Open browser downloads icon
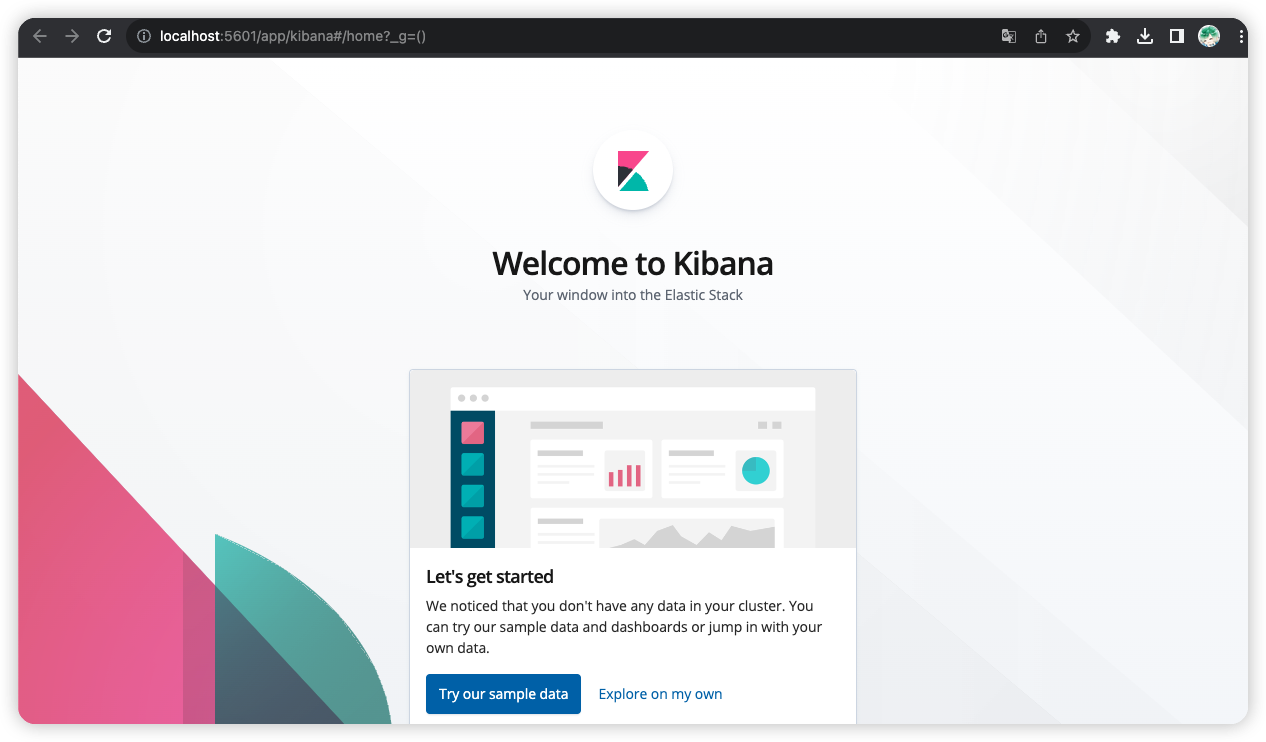Image resolution: width=1266 pixels, height=742 pixels. [1145, 36]
